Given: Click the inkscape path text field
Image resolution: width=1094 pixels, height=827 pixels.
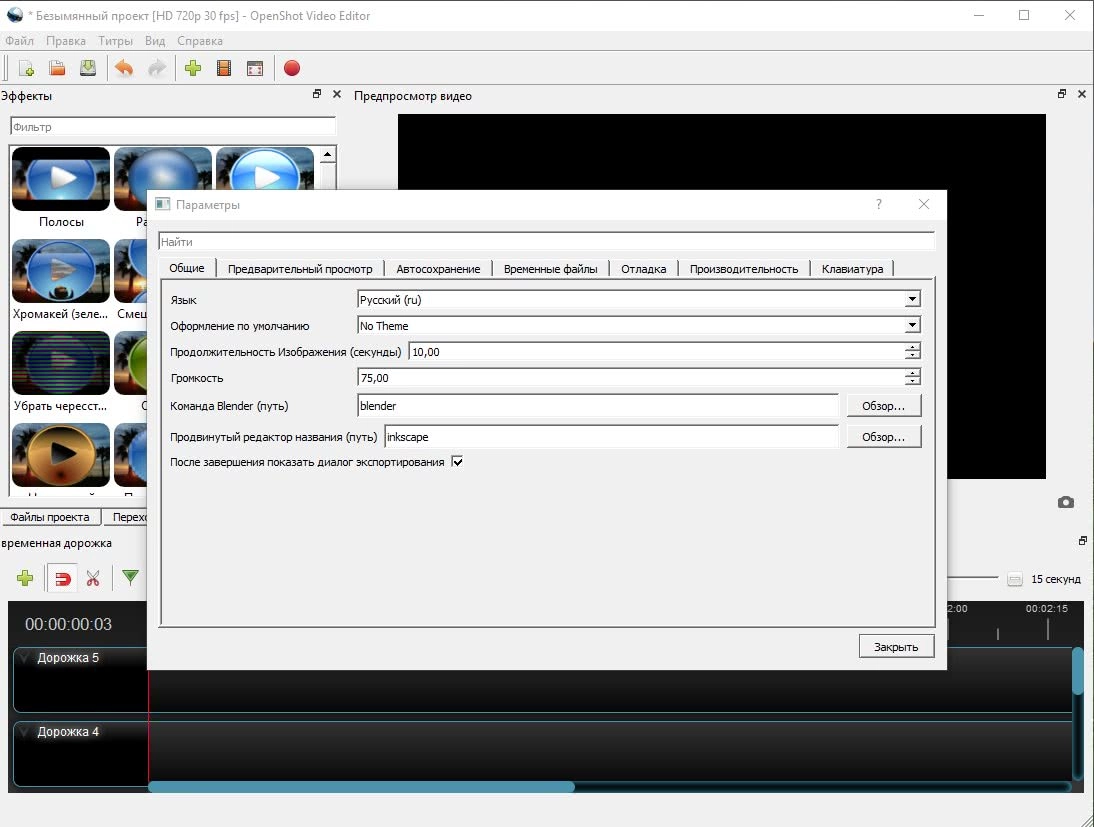Looking at the screenshot, I should [611, 437].
